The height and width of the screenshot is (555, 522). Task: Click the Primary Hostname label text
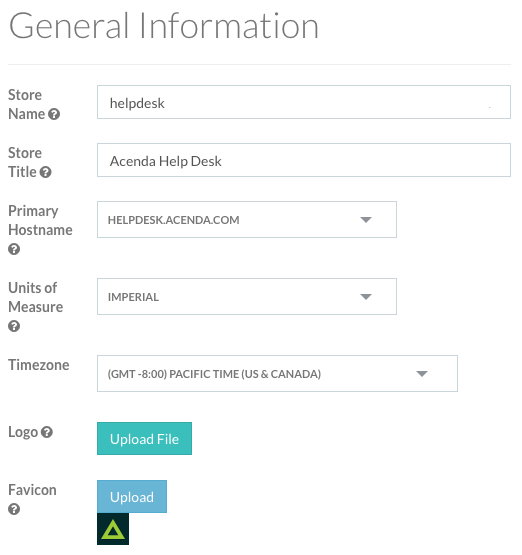tap(40, 220)
